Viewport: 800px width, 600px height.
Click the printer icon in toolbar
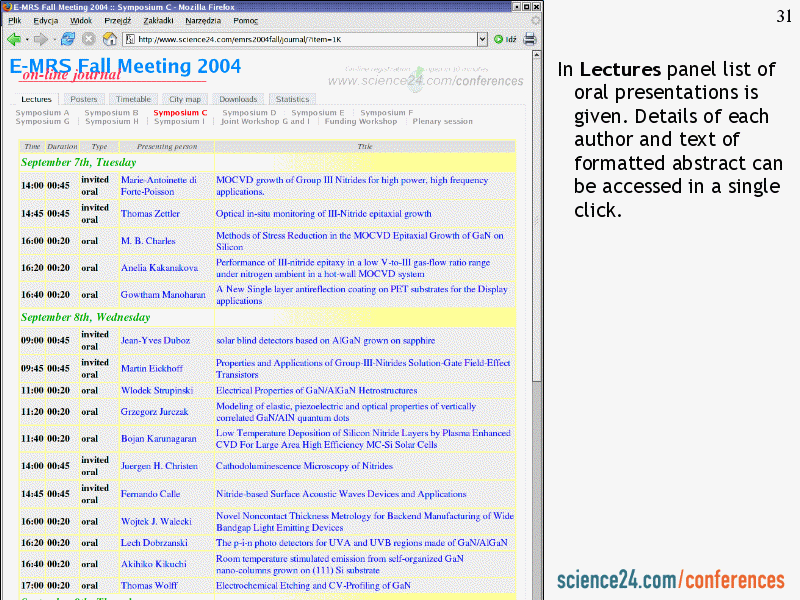pyautogui.click(x=530, y=39)
